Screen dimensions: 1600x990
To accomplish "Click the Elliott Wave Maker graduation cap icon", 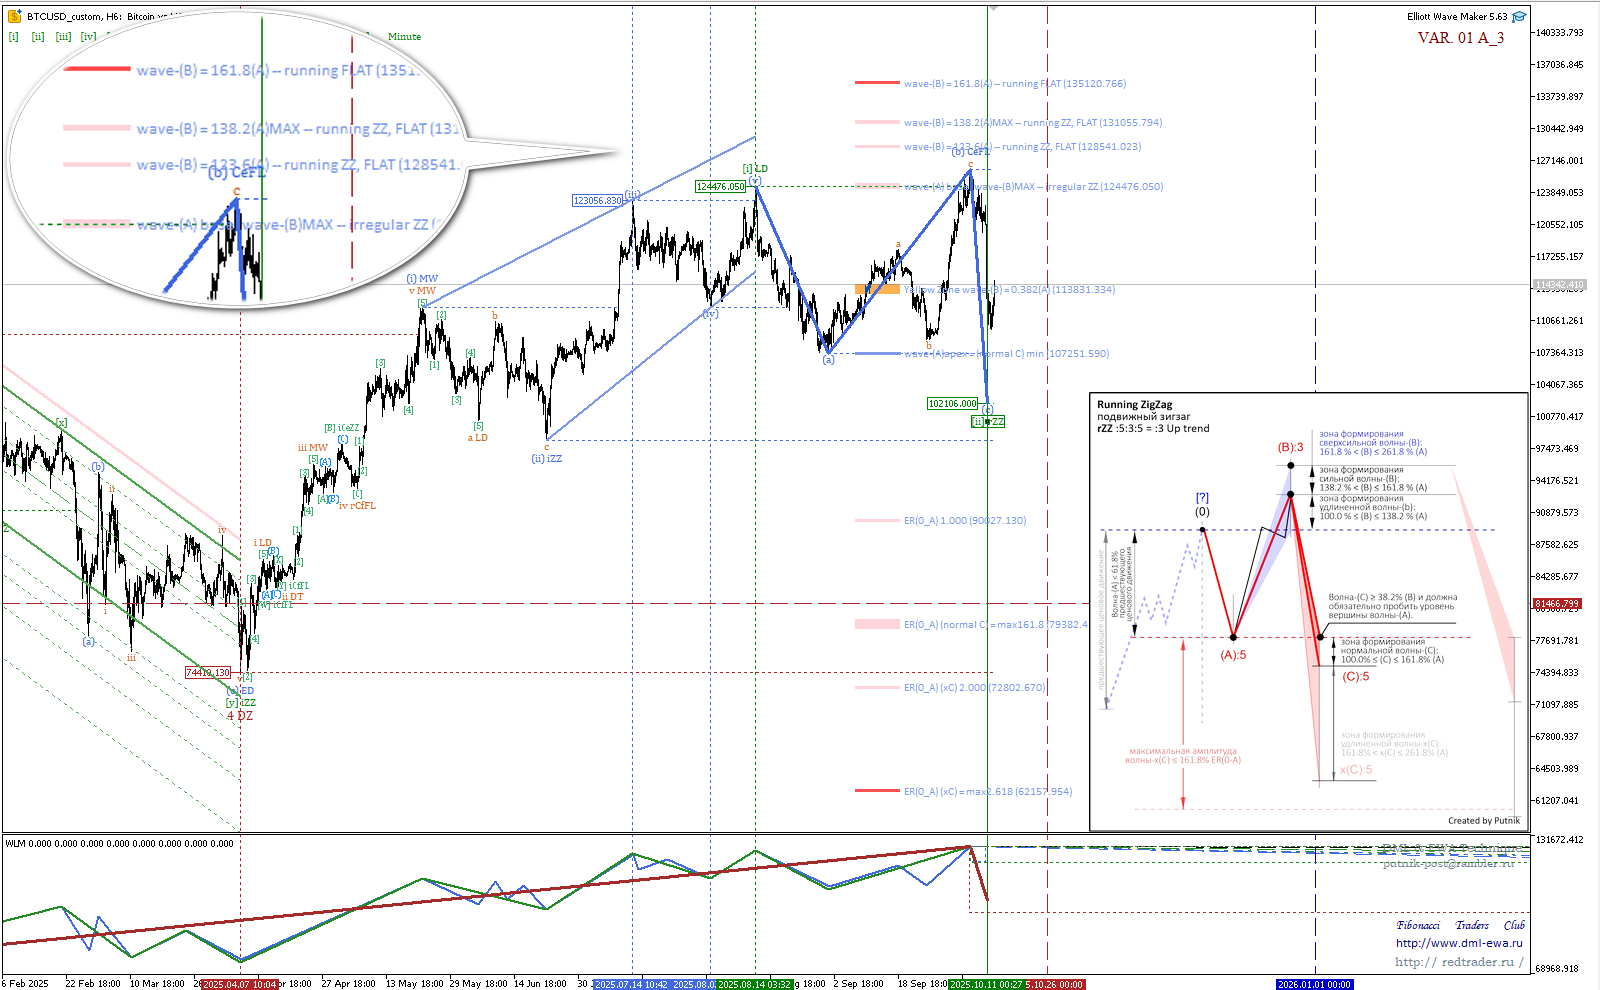I will (x=1519, y=17).
